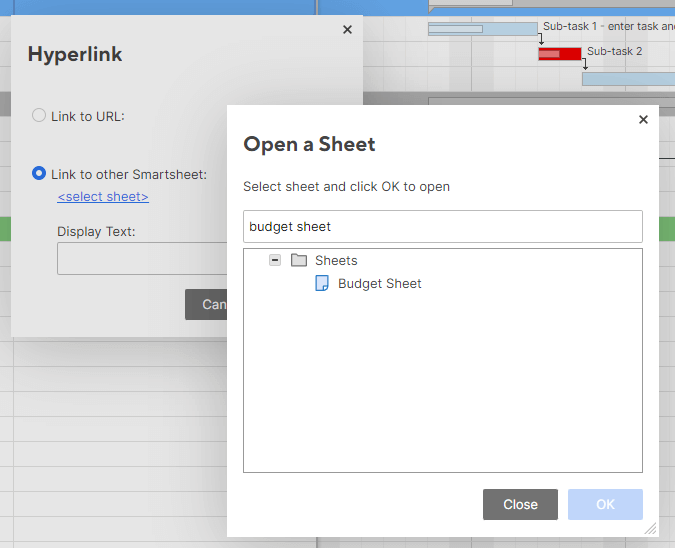Focus the Display Text input box
Viewport: 675px width, 548px height.
[x=142, y=258]
